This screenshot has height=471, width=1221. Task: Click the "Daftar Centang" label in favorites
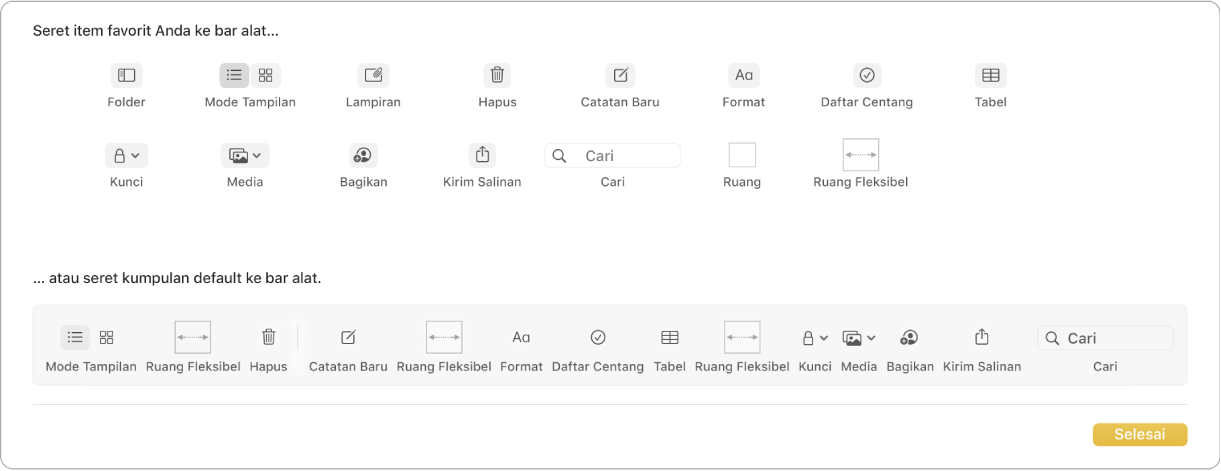[867, 102]
